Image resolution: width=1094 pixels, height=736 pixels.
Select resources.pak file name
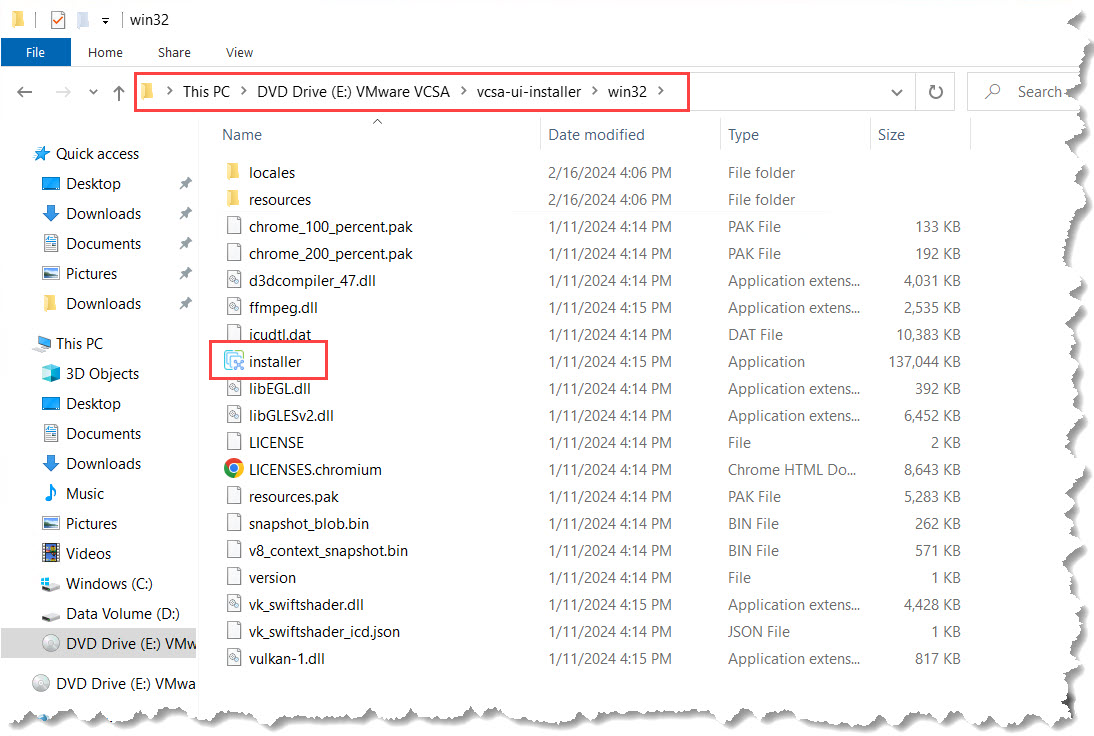click(294, 497)
